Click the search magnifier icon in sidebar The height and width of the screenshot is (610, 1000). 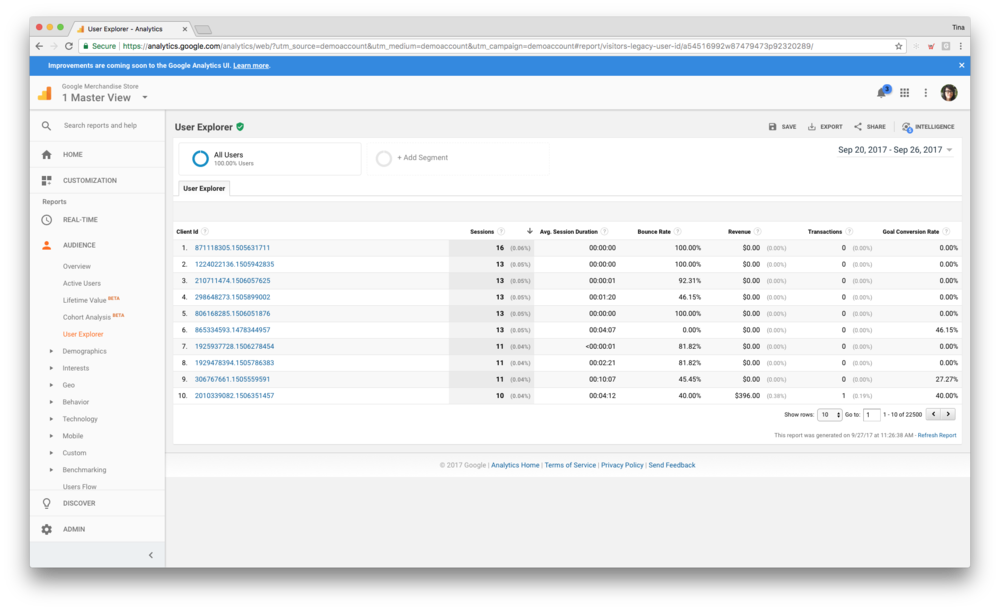[x=47, y=126]
